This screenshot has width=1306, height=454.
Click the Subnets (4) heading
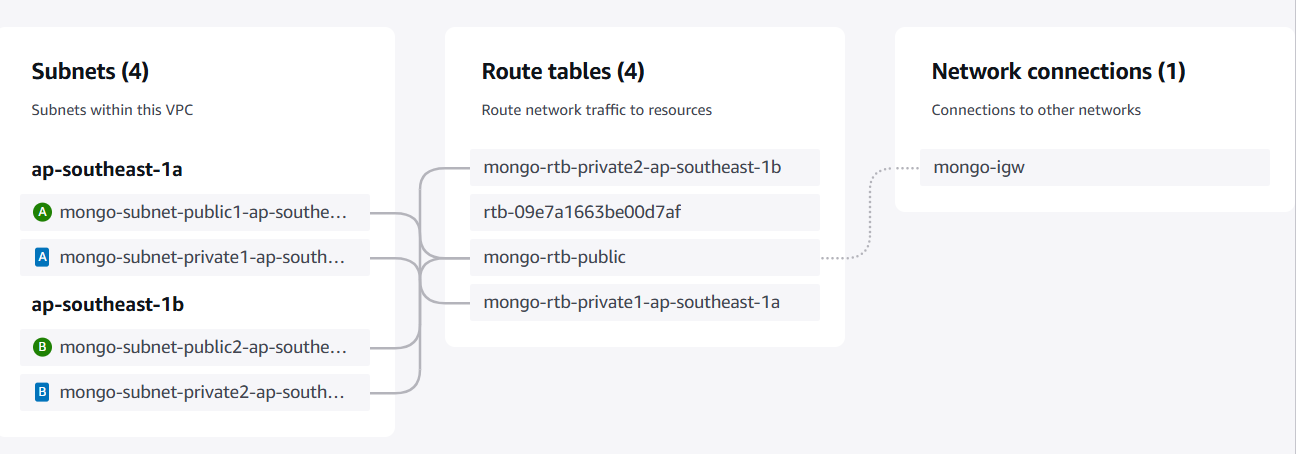[90, 71]
